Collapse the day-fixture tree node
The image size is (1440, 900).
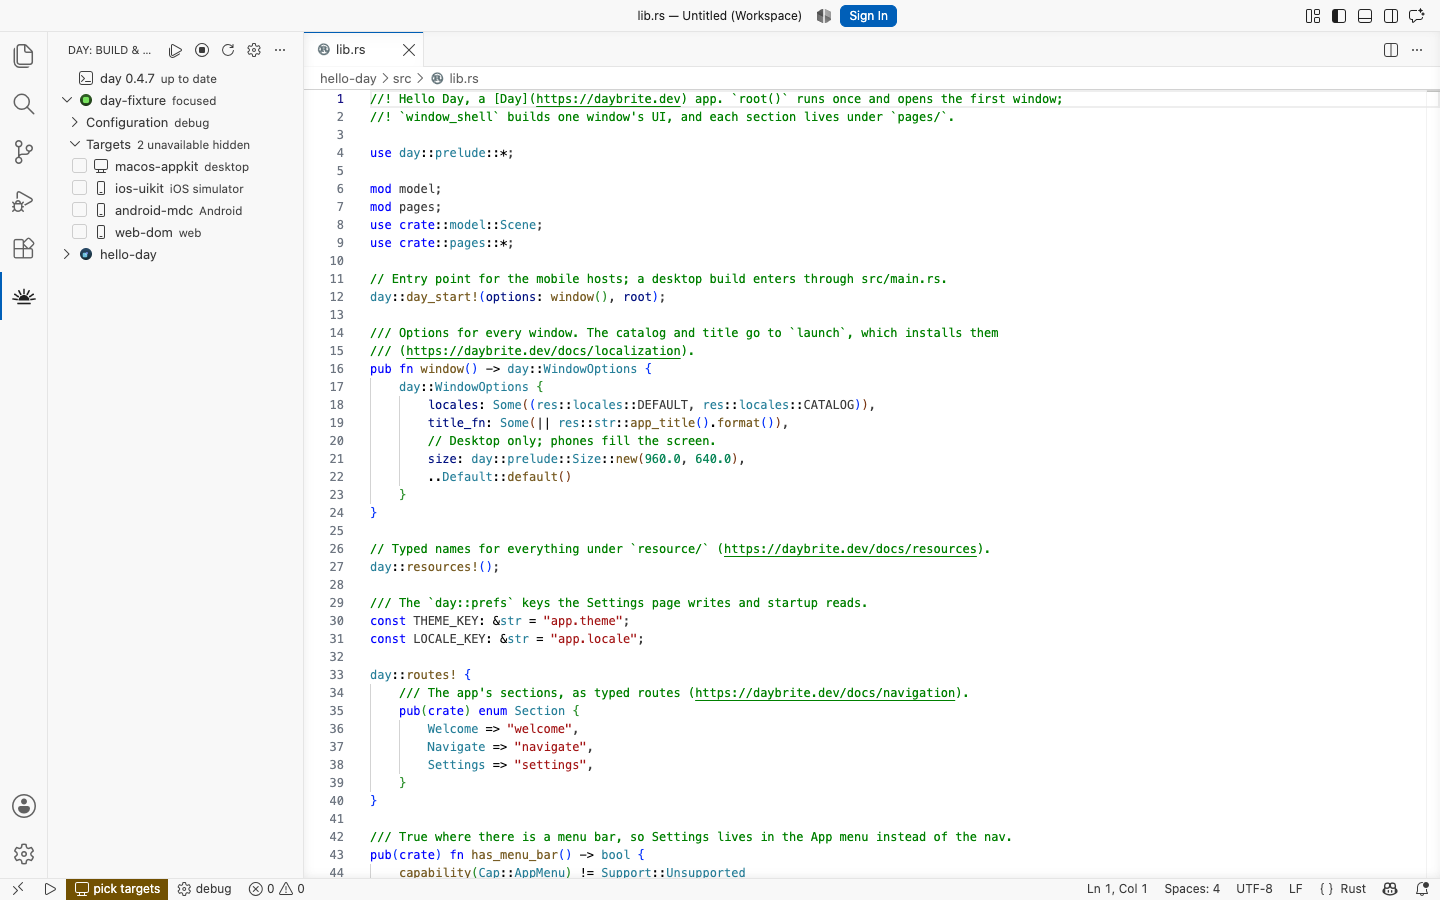[x=67, y=100]
